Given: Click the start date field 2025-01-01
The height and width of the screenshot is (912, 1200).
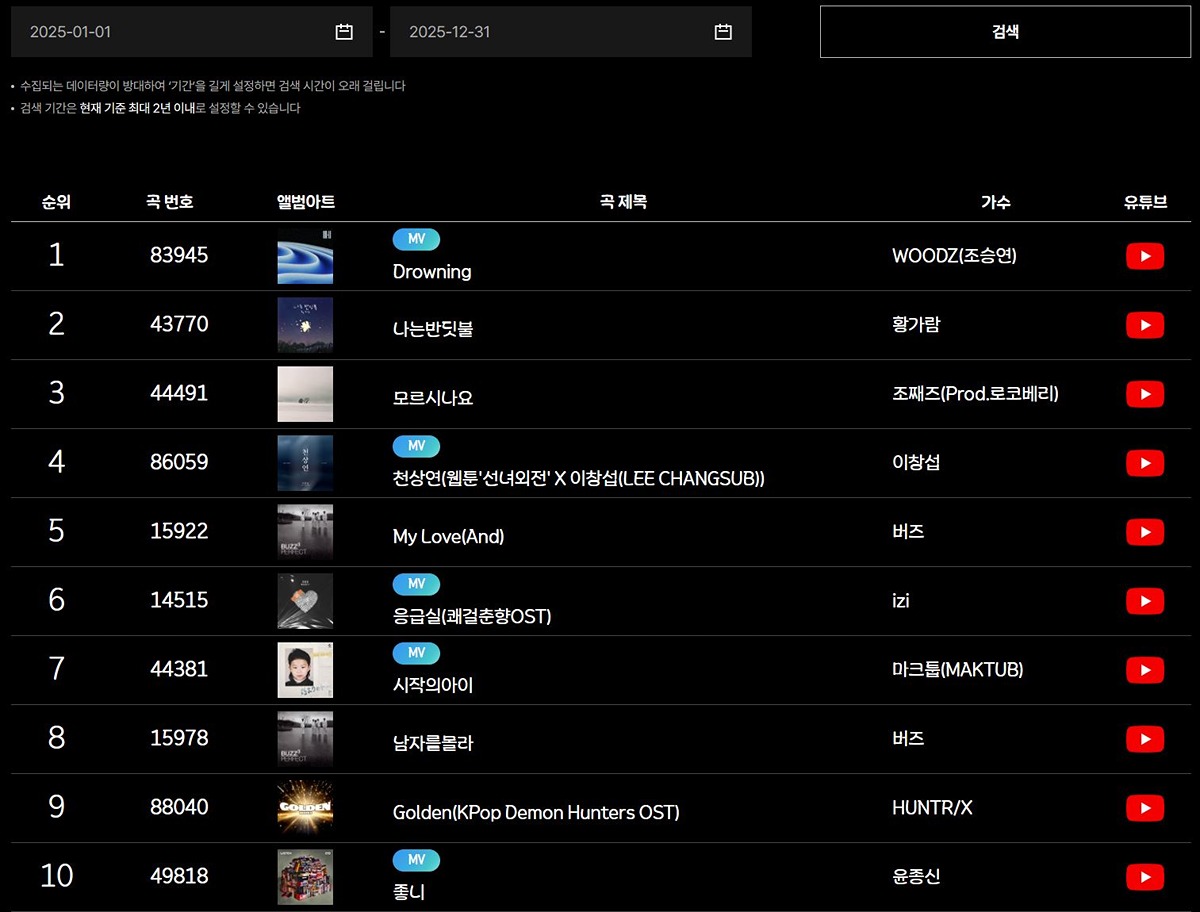Looking at the screenshot, I should tap(170, 32).
